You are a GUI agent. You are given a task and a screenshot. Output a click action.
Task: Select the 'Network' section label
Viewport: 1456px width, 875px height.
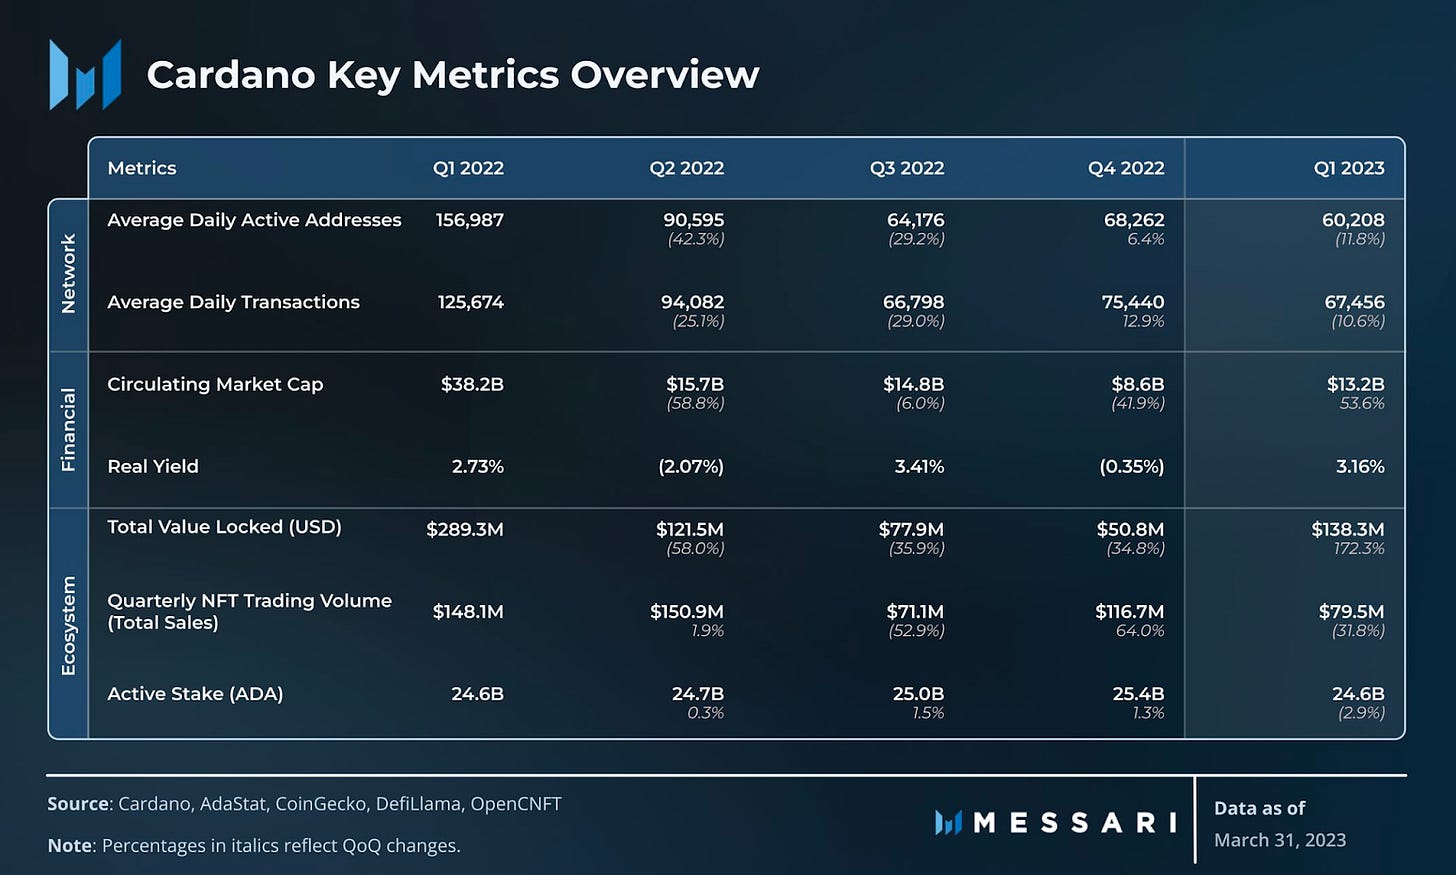pyautogui.click(x=68, y=274)
